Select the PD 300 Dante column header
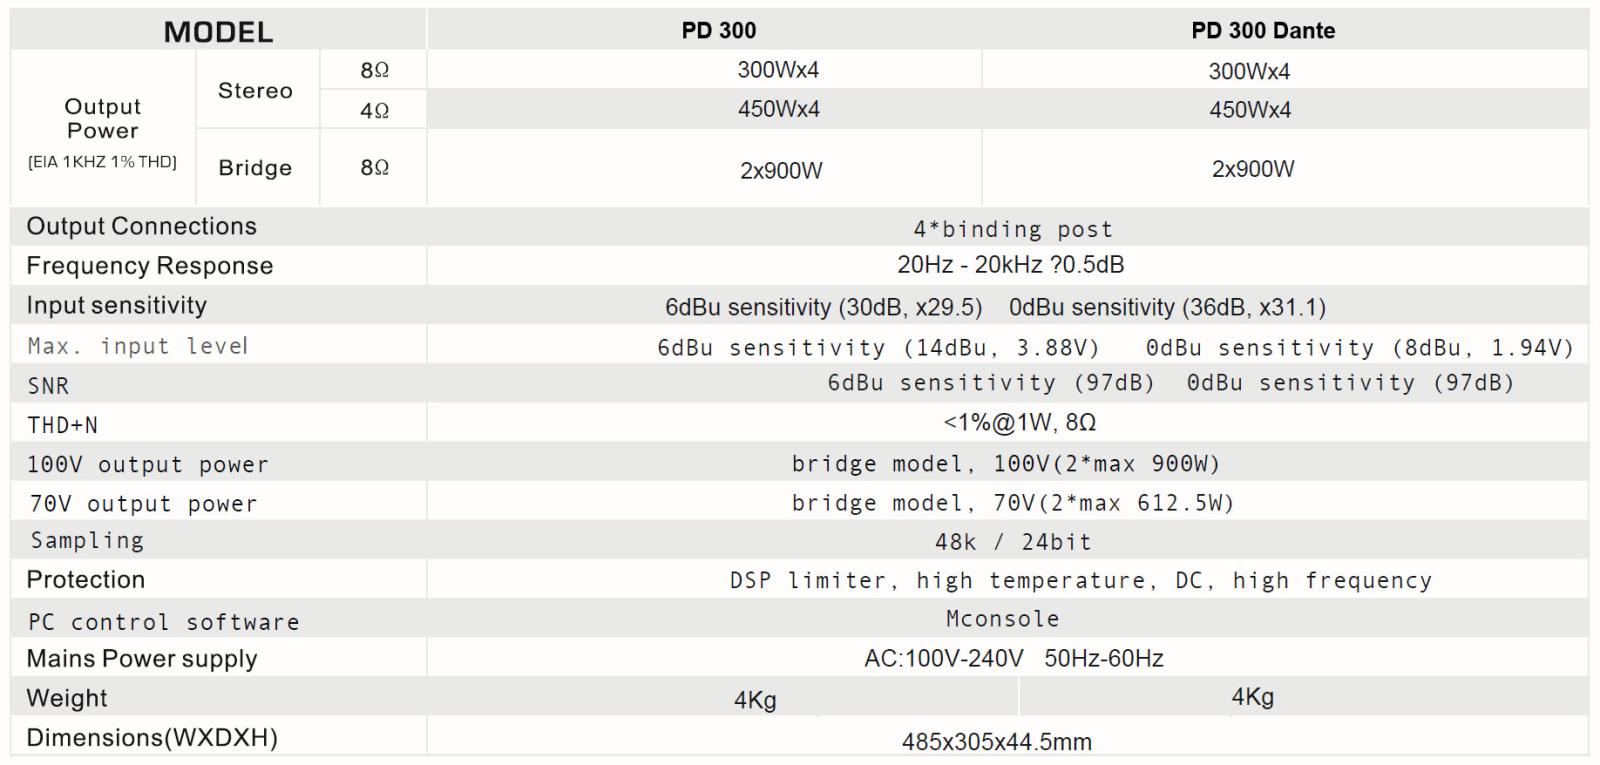Viewport: 1600px width, 765px height. click(1262, 31)
